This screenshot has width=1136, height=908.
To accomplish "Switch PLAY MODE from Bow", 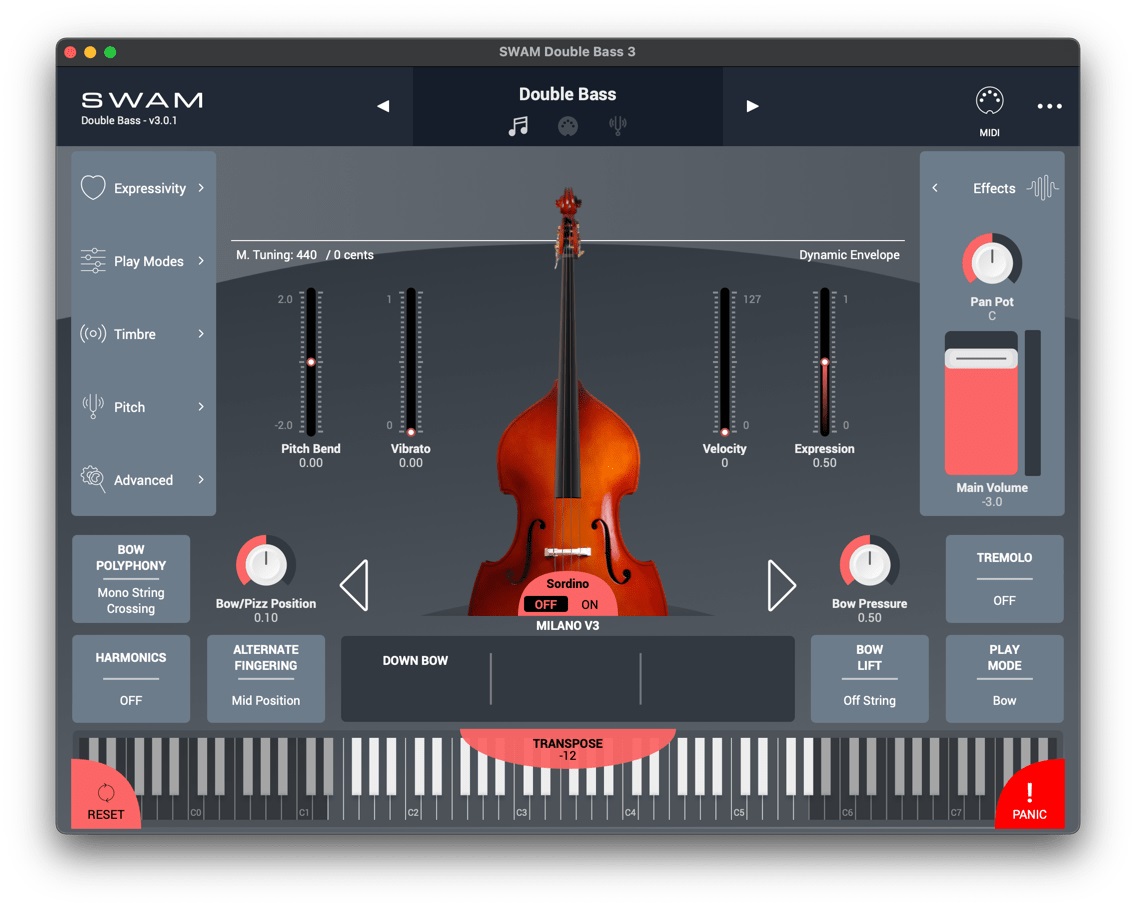I will point(1004,679).
